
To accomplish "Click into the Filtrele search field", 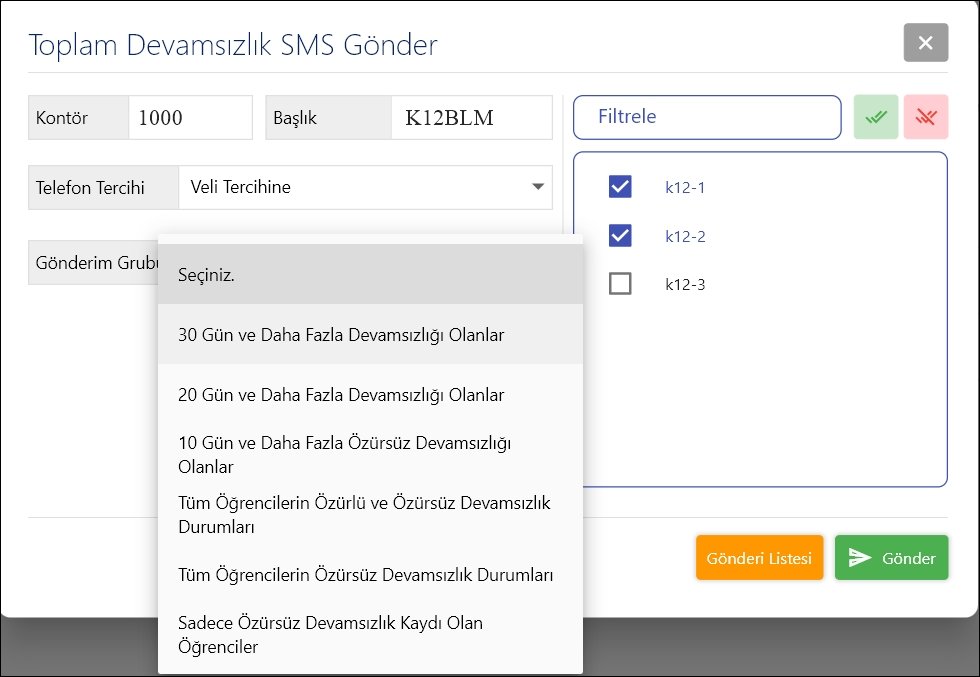I will pyautogui.click(x=707, y=117).
